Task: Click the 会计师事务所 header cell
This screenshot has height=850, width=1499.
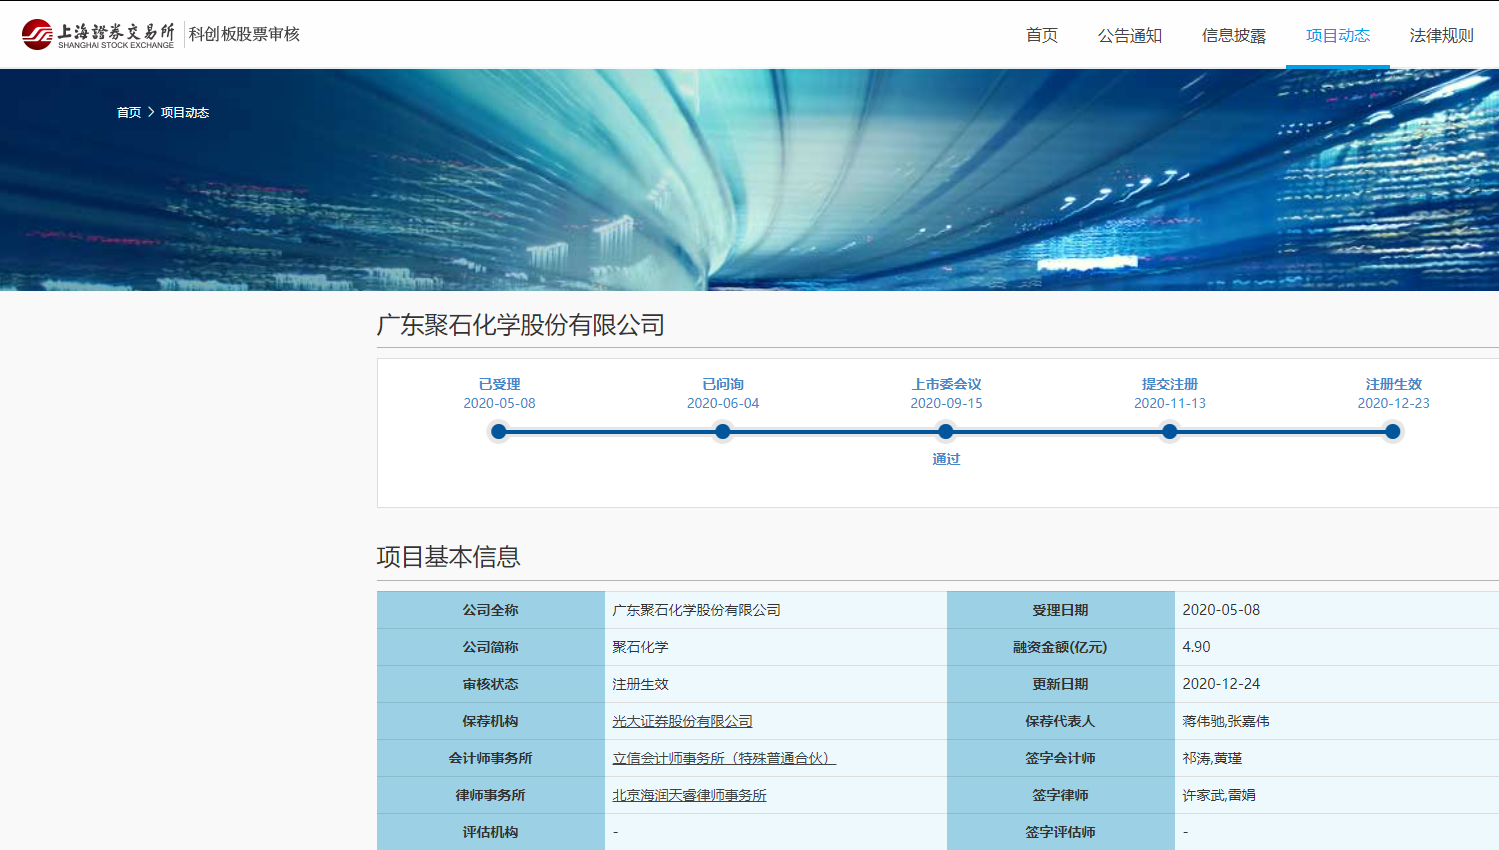Action: pyautogui.click(x=491, y=758)
